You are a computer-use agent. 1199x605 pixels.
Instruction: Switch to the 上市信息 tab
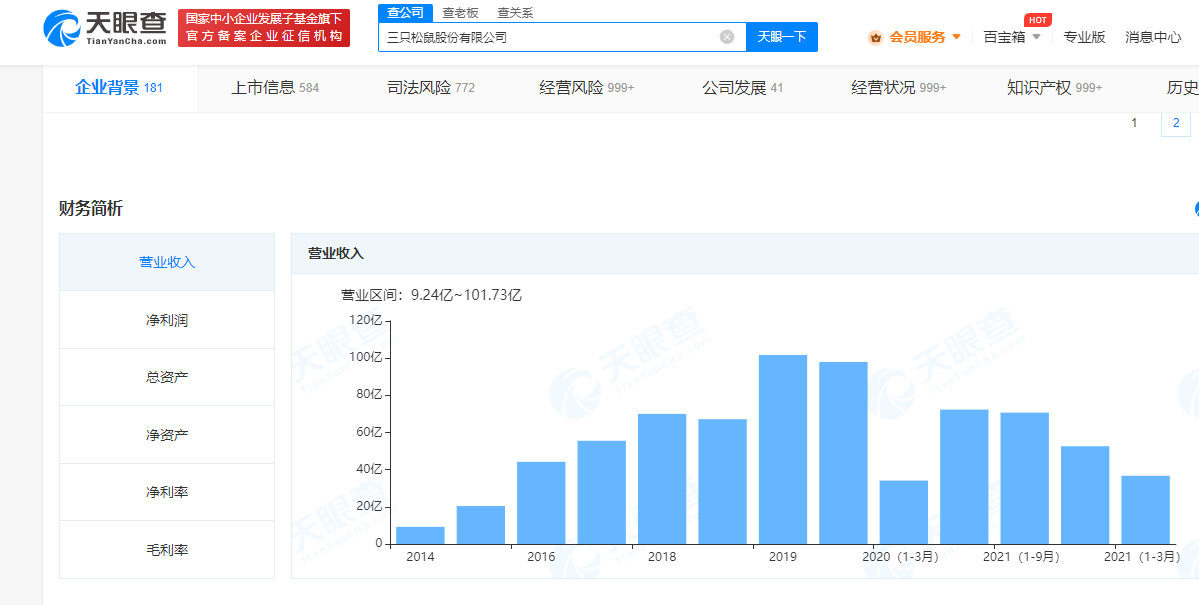tap(275, 88)
